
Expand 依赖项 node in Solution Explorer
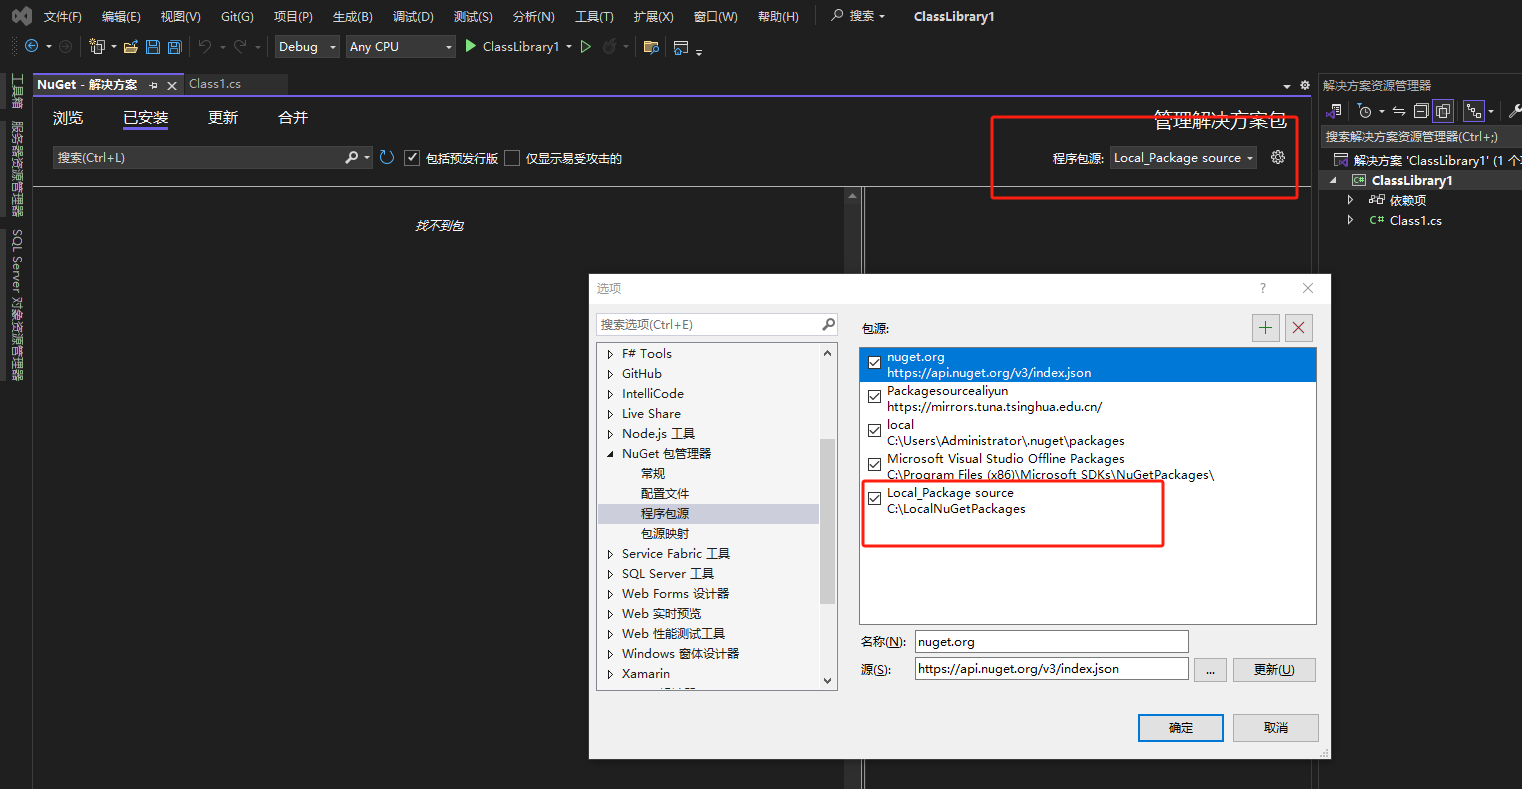point(1351,200)
